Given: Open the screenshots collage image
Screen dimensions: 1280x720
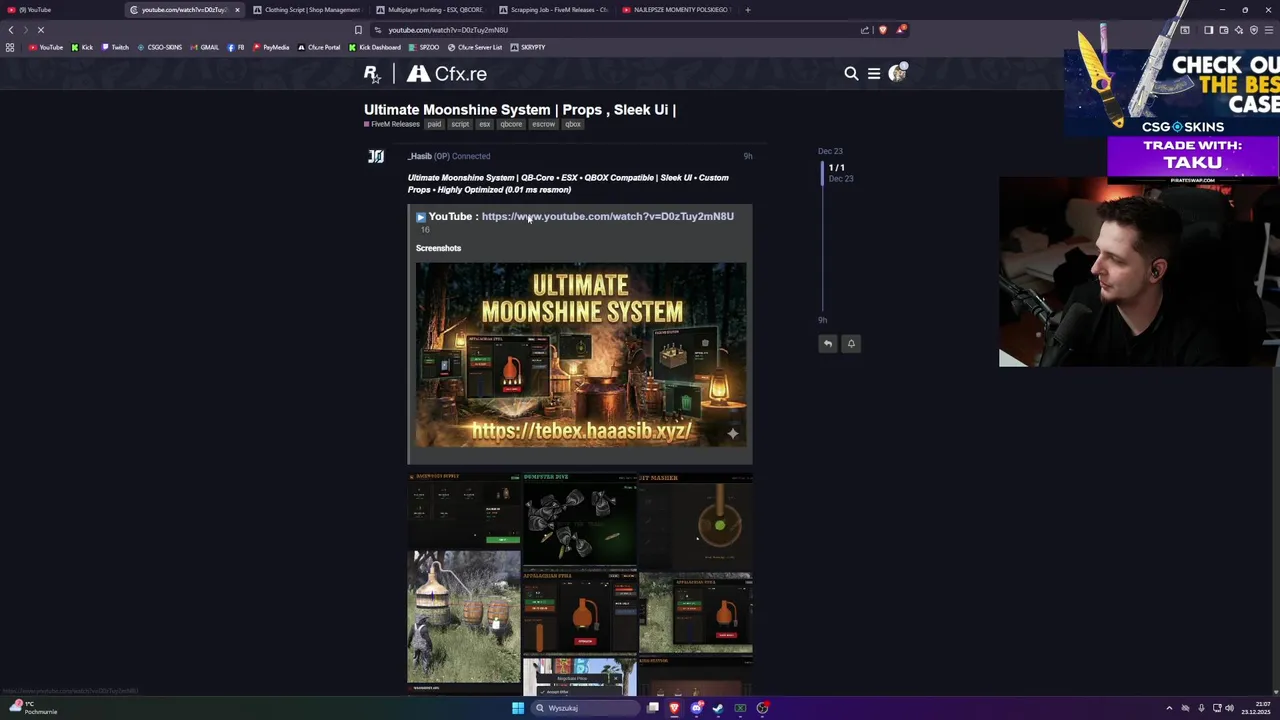Looking at the screenshot, I should 580,585.
